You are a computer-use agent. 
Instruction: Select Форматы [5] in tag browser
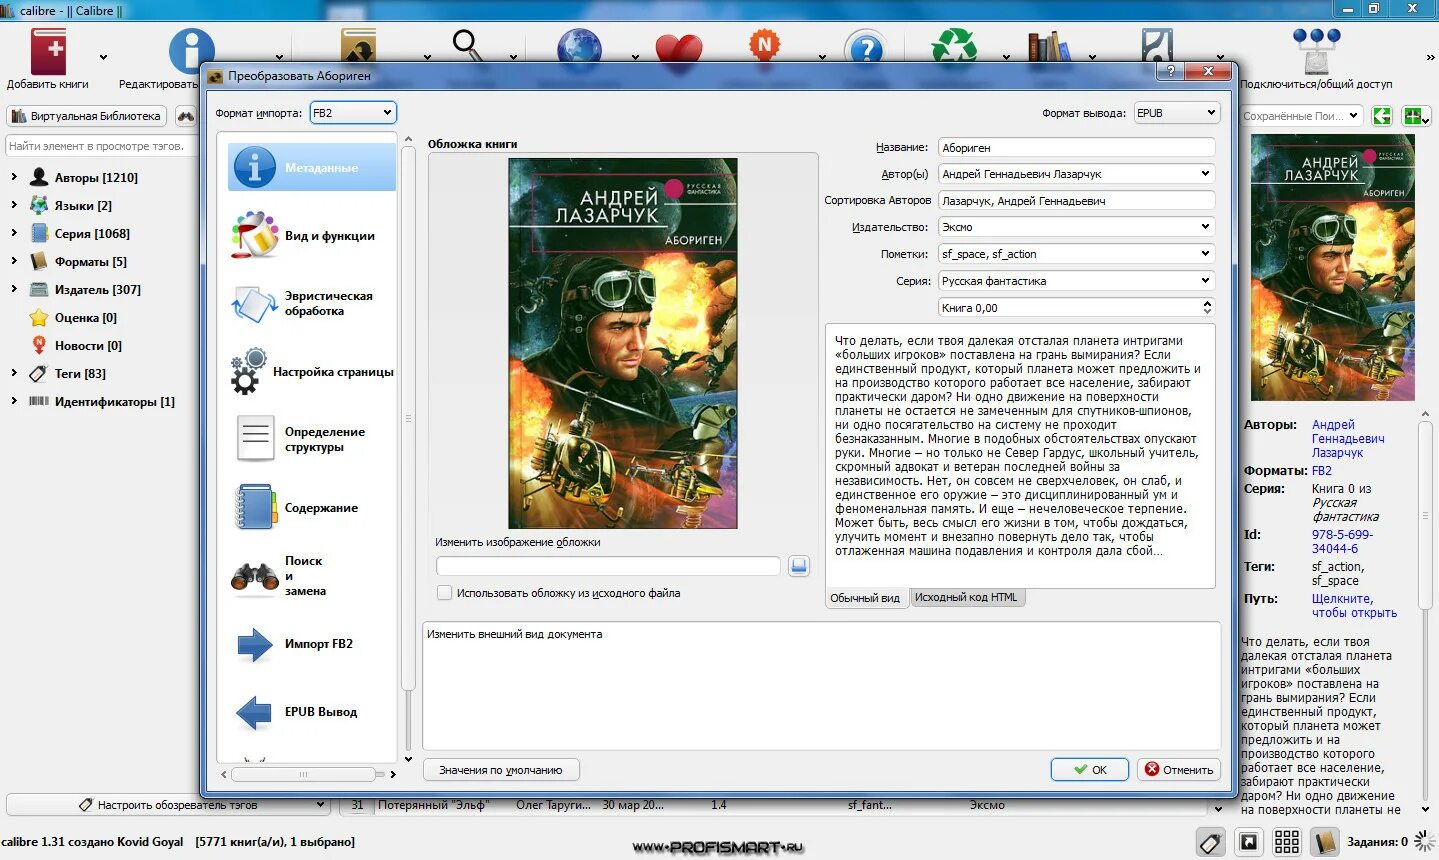pyautogui.click(x=90, y=262)
